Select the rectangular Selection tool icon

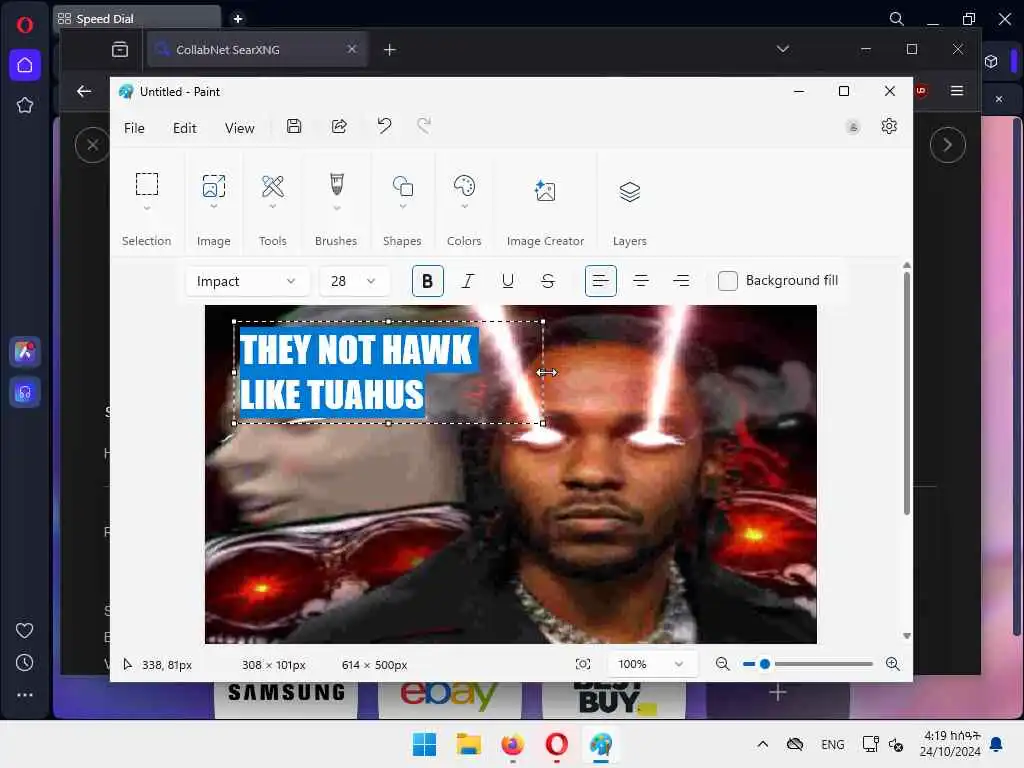click(147, 184)
